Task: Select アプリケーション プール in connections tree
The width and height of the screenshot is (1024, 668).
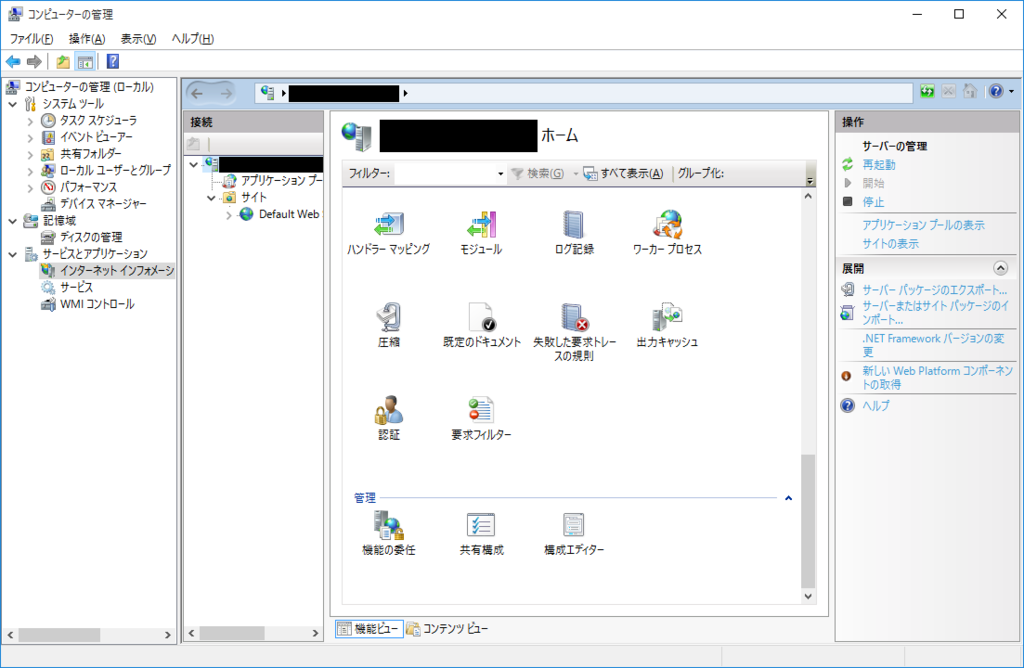Action: [x=281, y=181]
